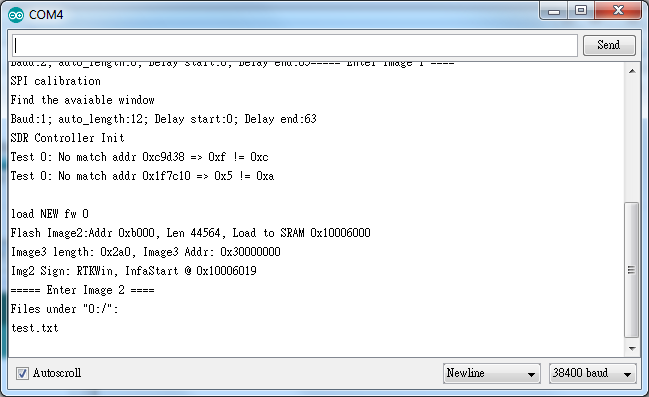Click the scrollbar up arrow

tap(632, 71)
